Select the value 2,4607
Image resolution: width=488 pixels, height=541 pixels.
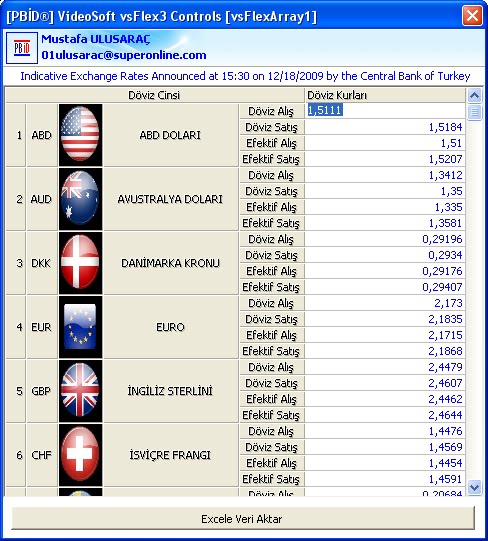(385, 383)
